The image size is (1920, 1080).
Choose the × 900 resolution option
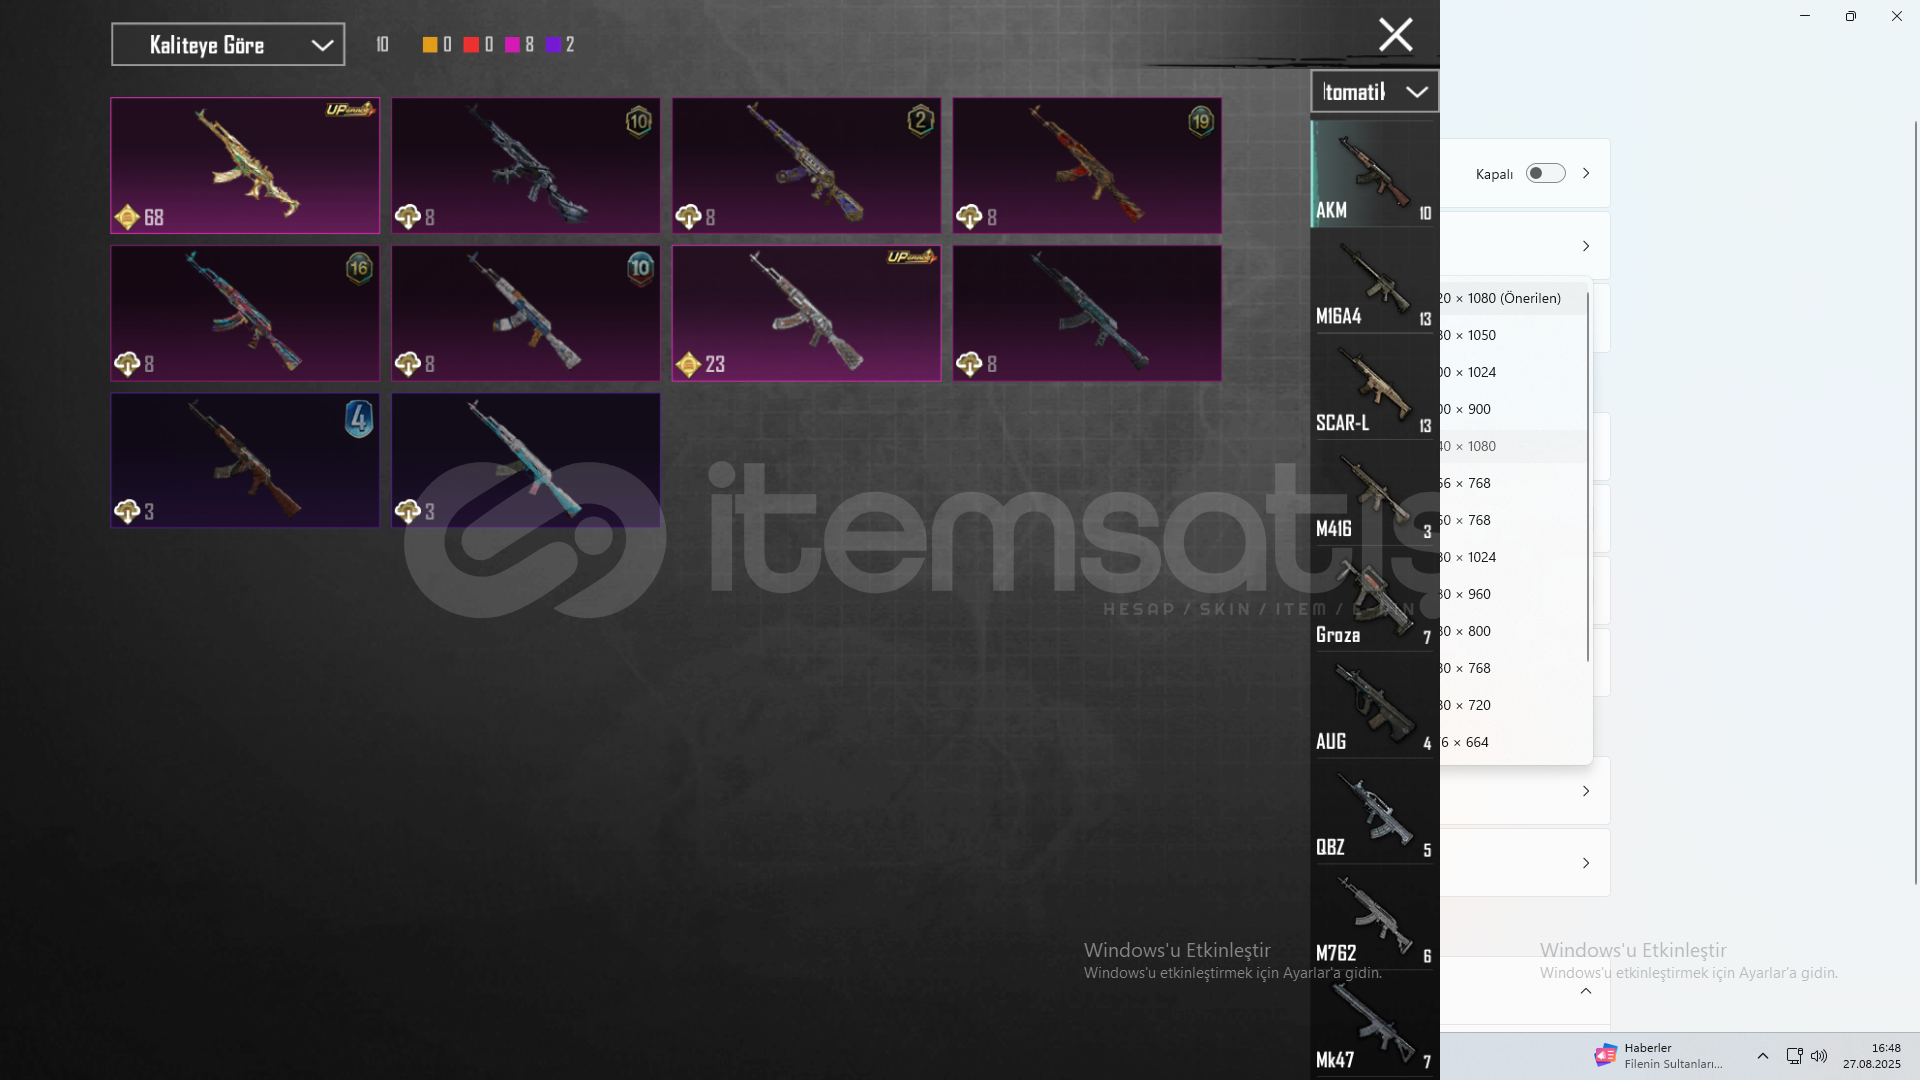[1512, 409]
